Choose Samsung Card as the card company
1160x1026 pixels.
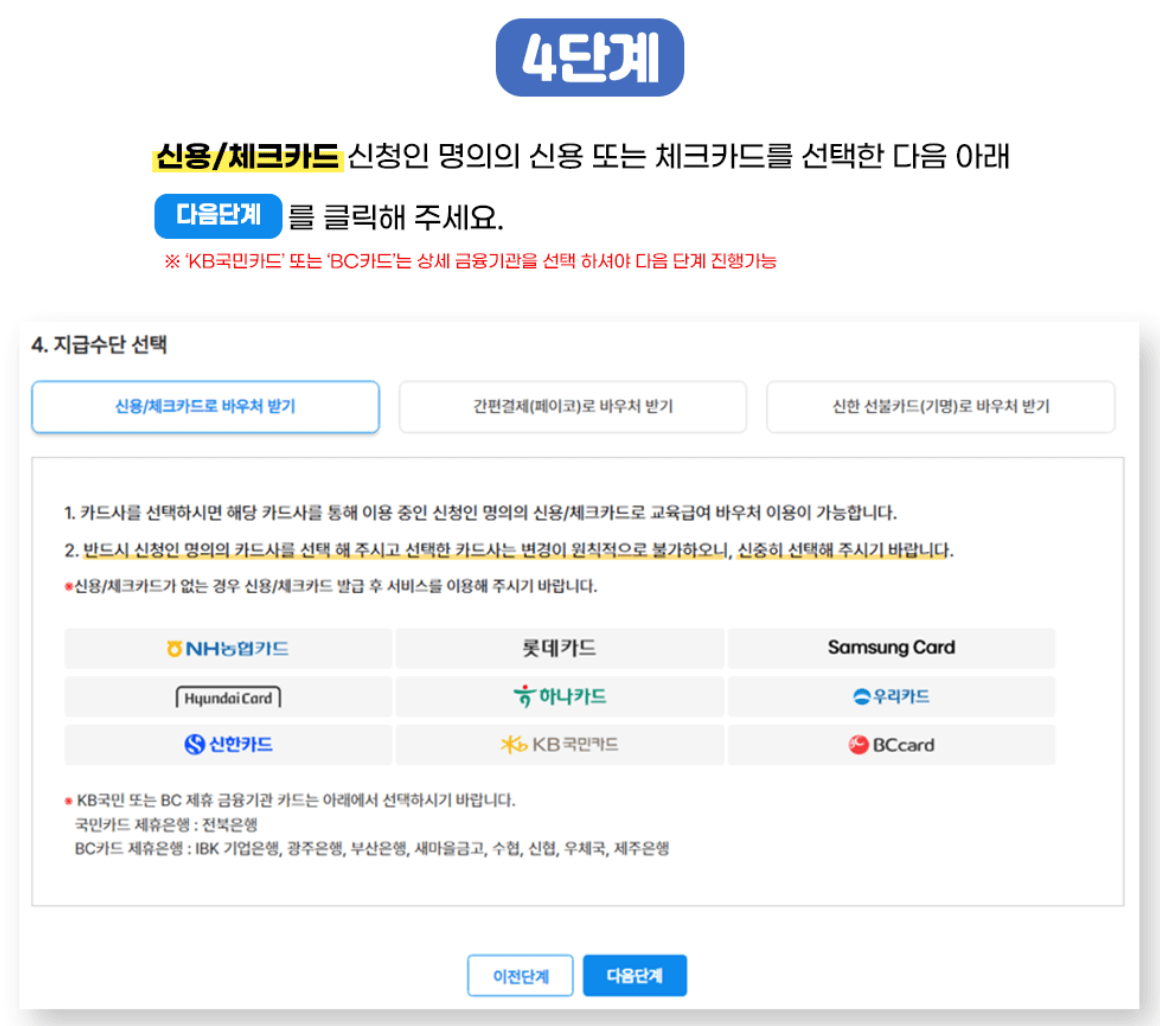pyautogui.click(x=891, y=649)
